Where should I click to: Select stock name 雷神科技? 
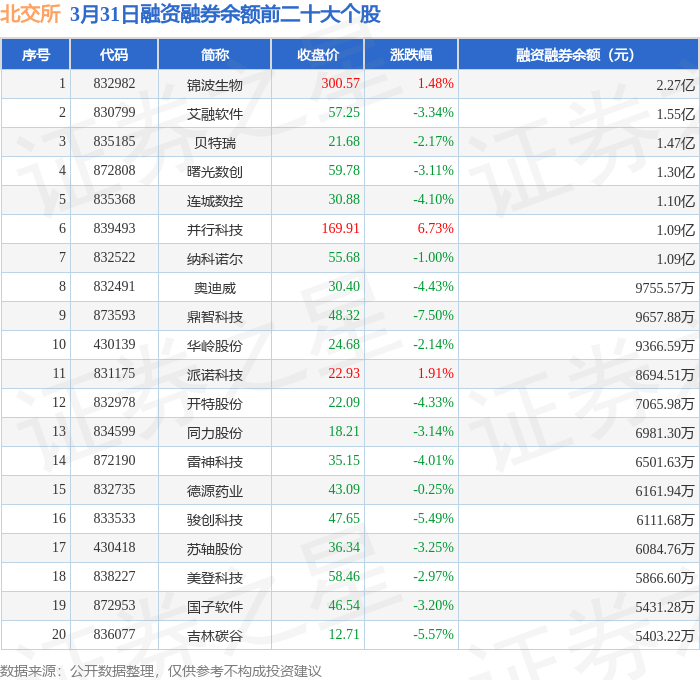tap(215, 462)
